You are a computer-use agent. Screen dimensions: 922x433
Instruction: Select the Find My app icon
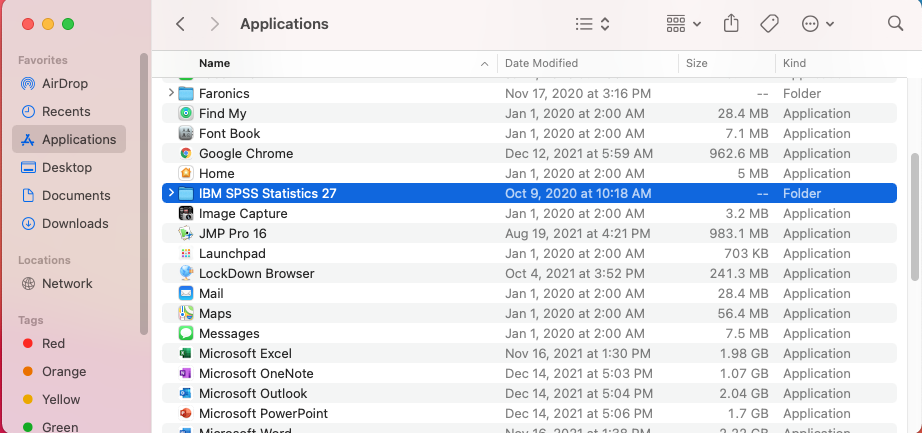[185, 113]
